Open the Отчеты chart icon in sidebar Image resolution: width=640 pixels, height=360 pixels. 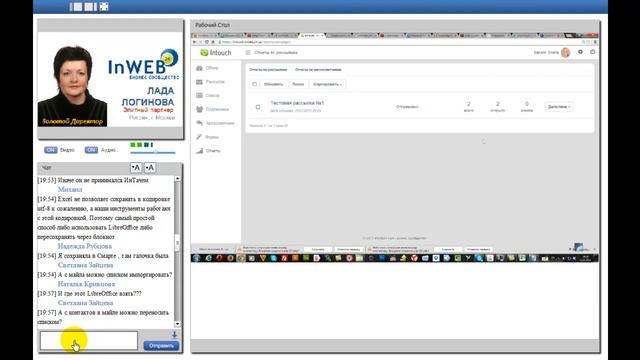point(199,151)
